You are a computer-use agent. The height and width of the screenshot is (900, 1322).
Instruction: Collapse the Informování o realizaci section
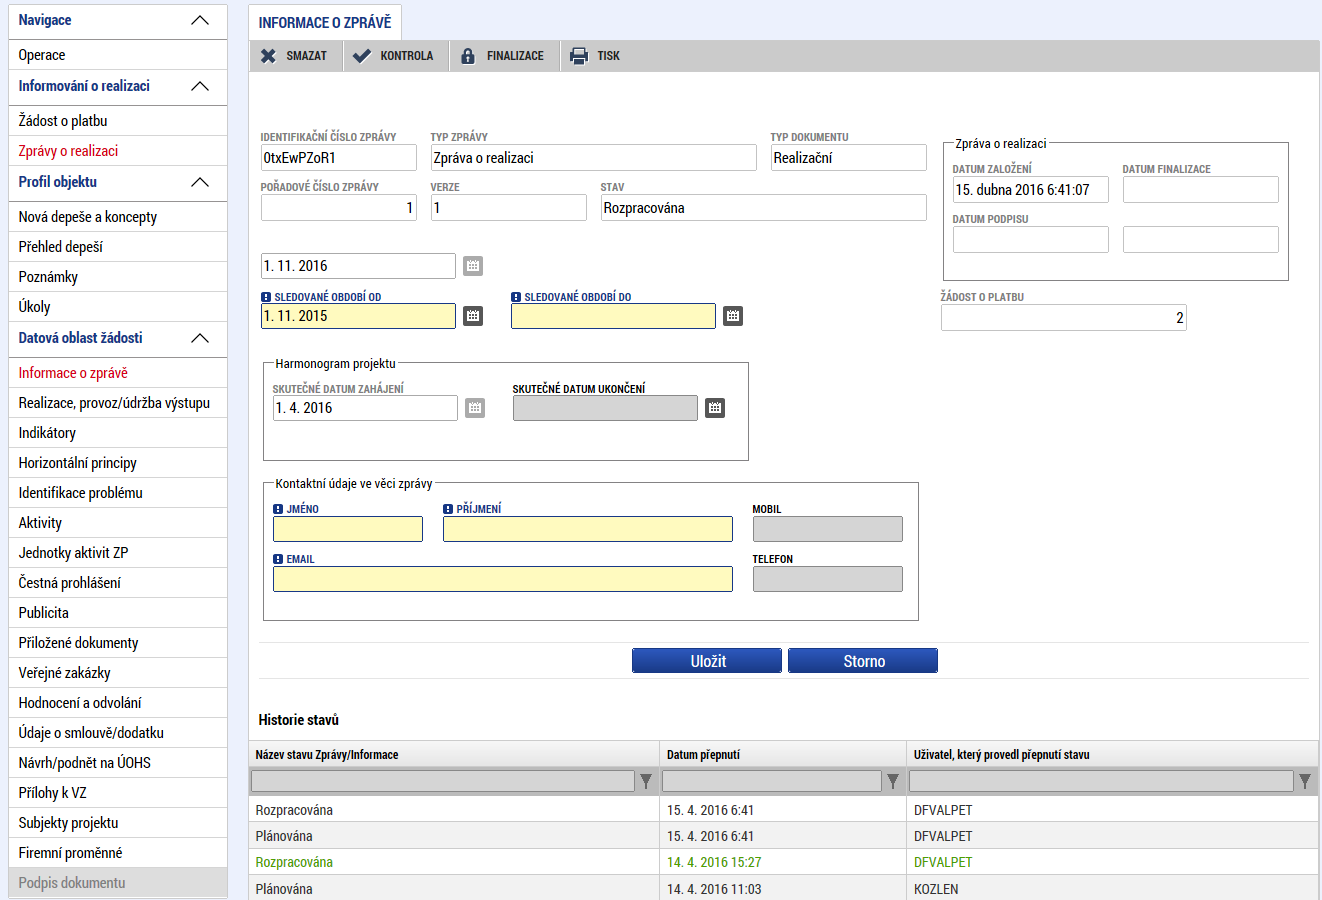coord(200,87)
